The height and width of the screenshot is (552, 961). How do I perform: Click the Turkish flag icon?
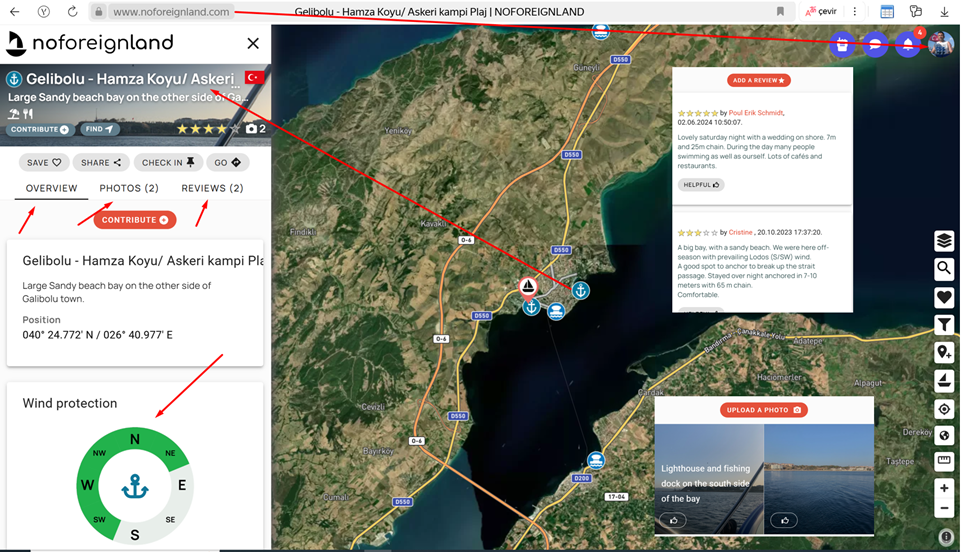click(x=254, y=77)
